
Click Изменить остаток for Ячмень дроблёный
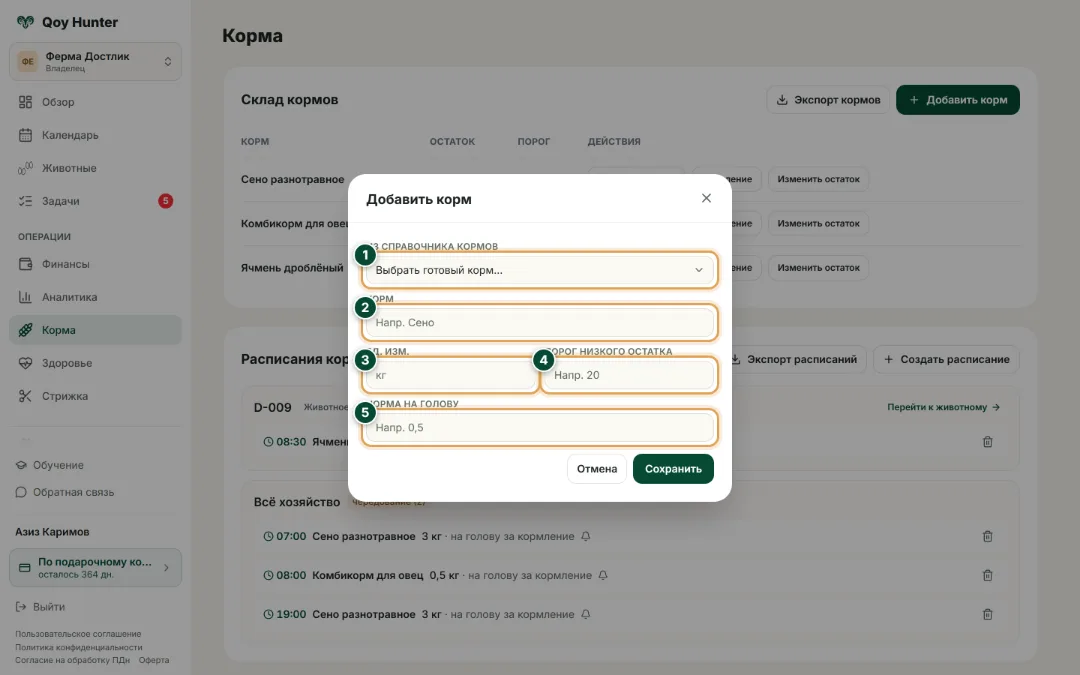pyautogui.click(x=818, y=267)
